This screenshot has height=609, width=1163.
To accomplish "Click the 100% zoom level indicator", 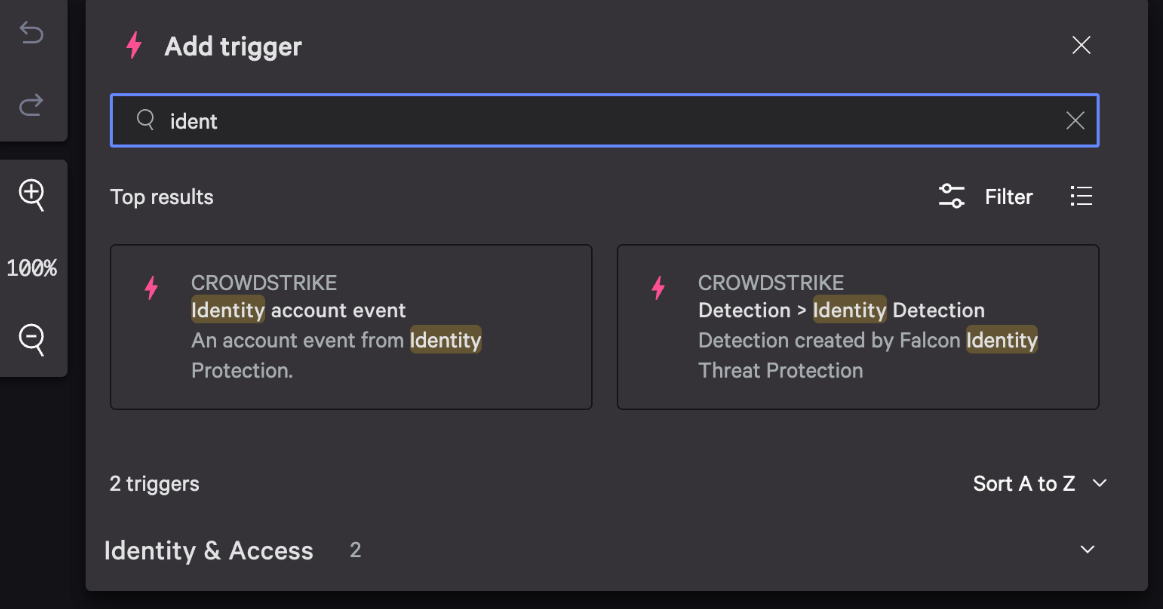I will tap(32, 268).
